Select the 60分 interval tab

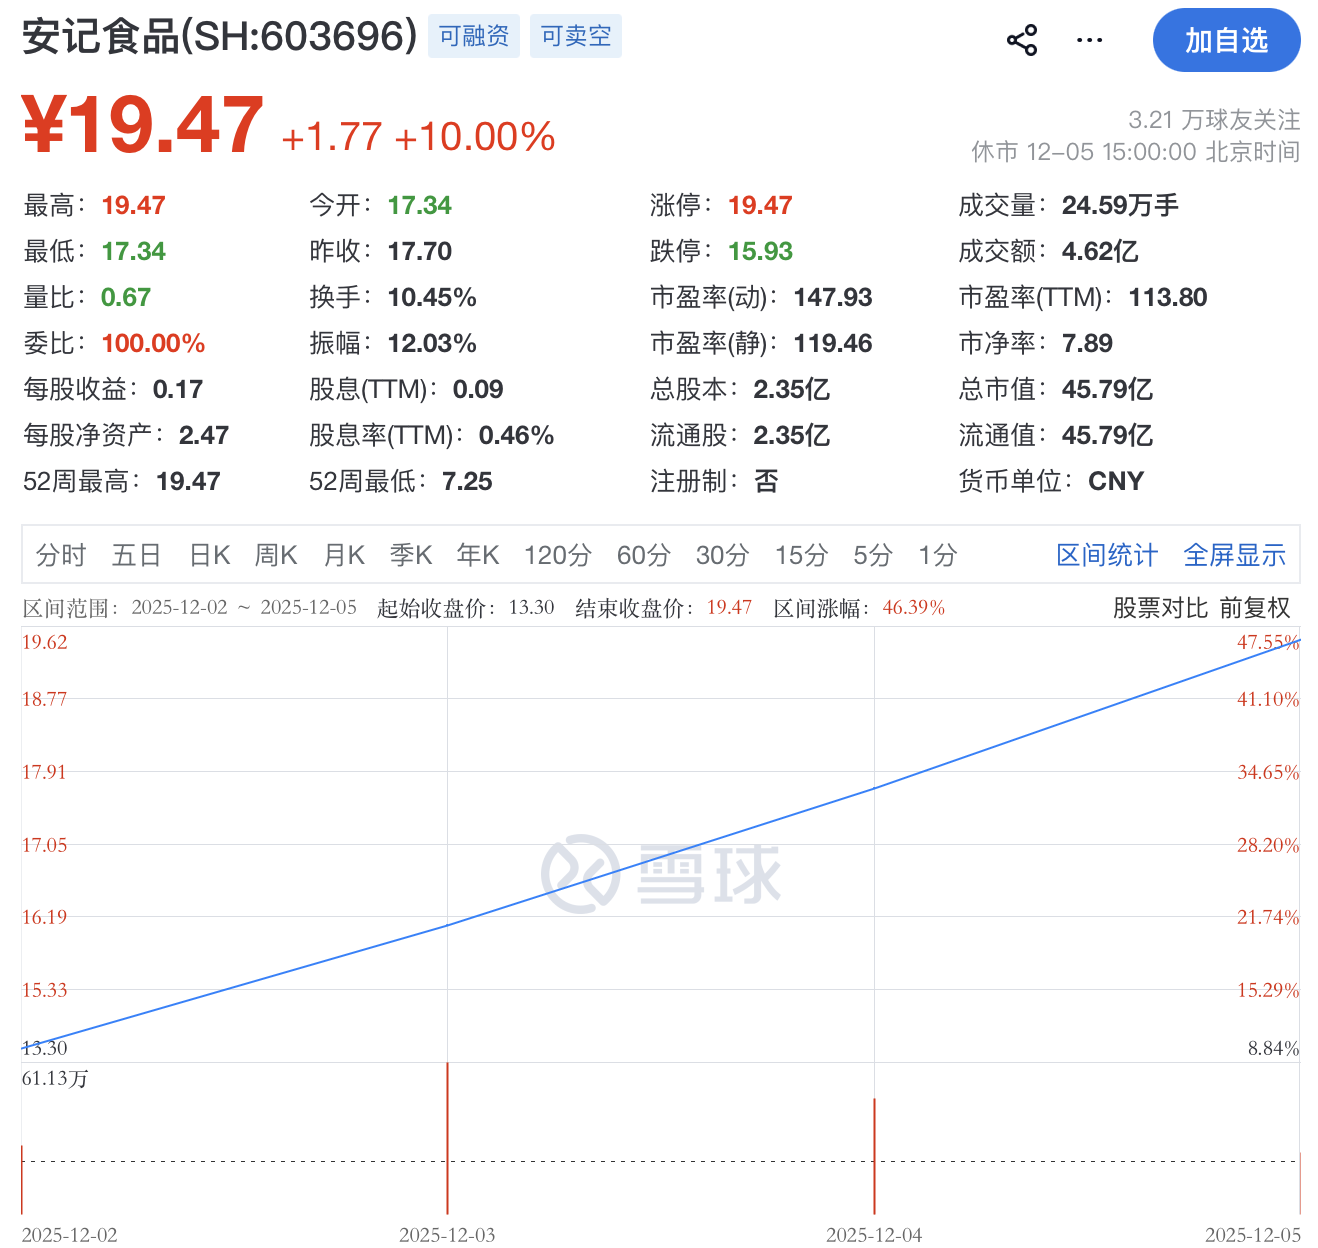click(643, 555)
